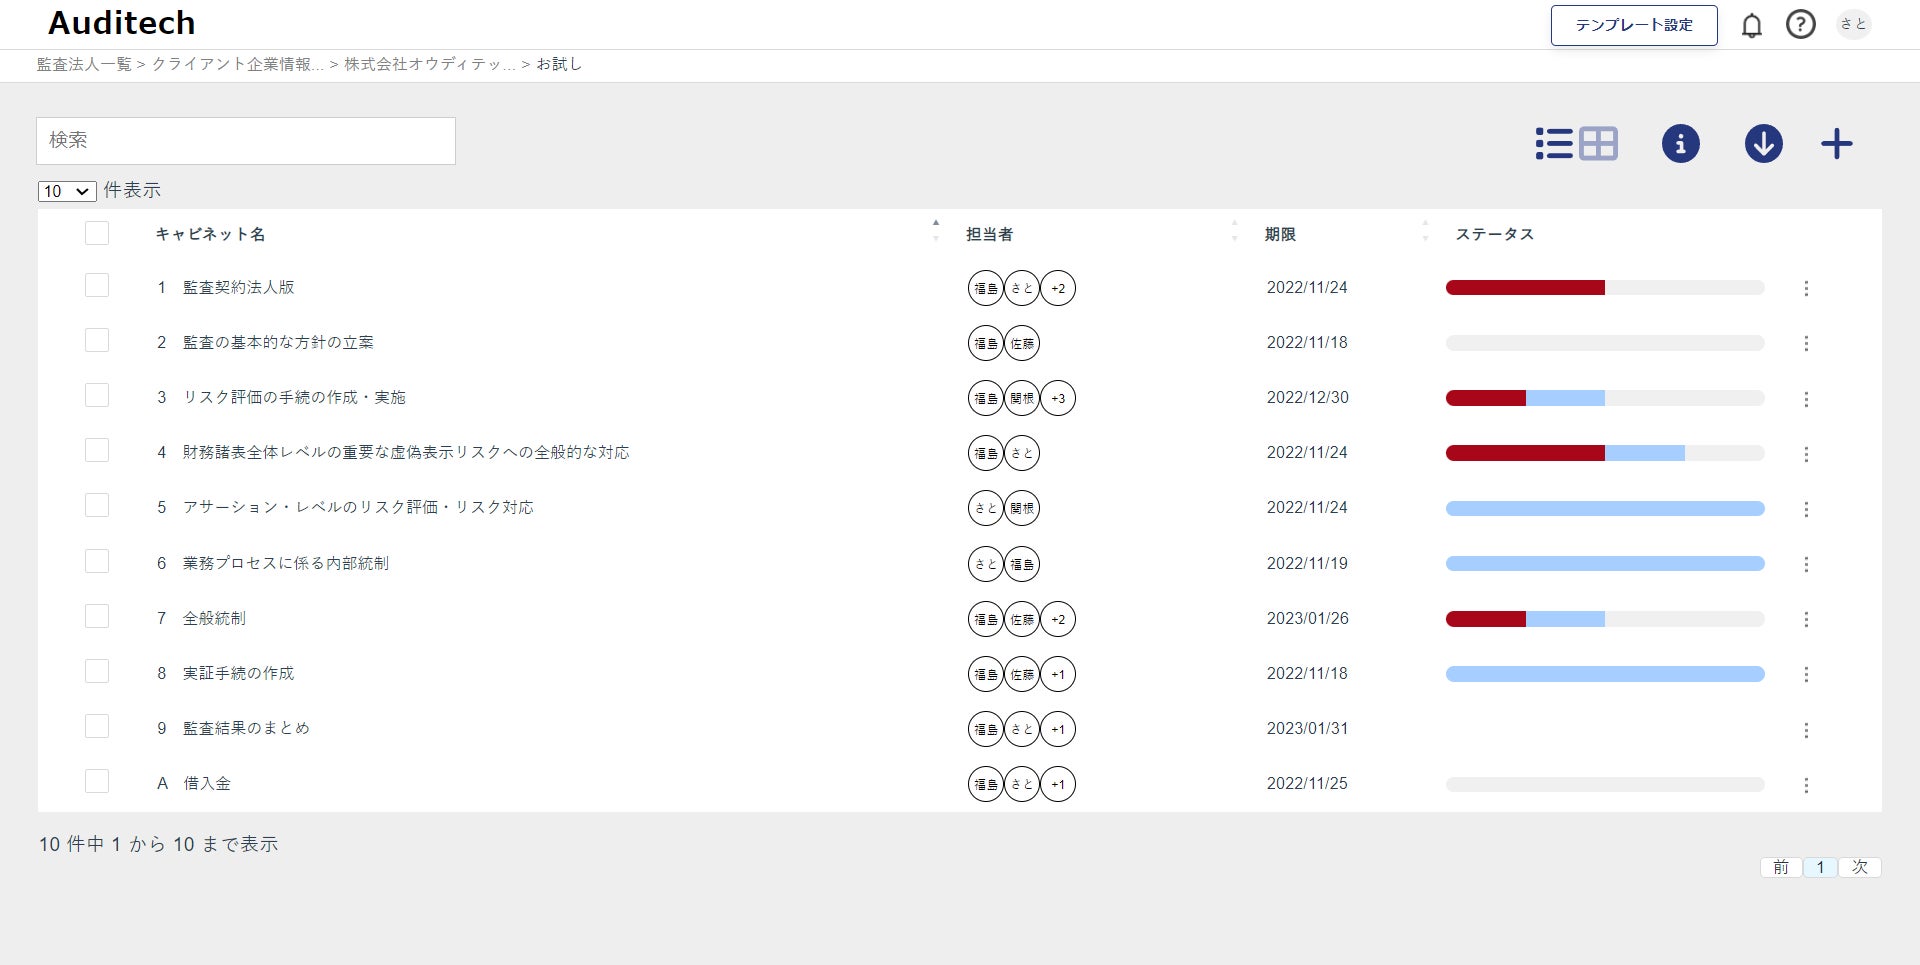Check the box for 監査契約法人版
This screenshot has height=965, width=1920.
[97, 285]
